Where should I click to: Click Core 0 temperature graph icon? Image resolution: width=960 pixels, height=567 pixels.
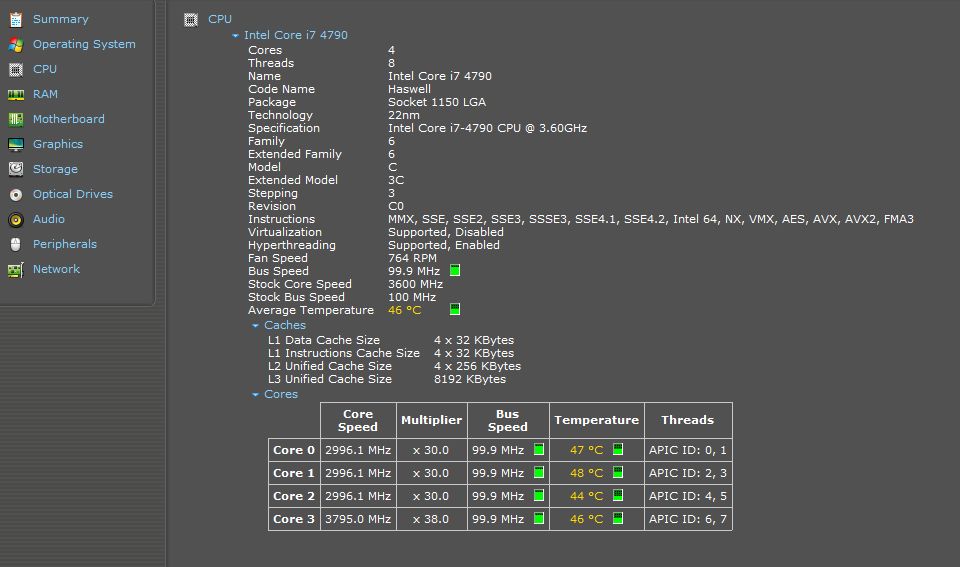point(618,449)
